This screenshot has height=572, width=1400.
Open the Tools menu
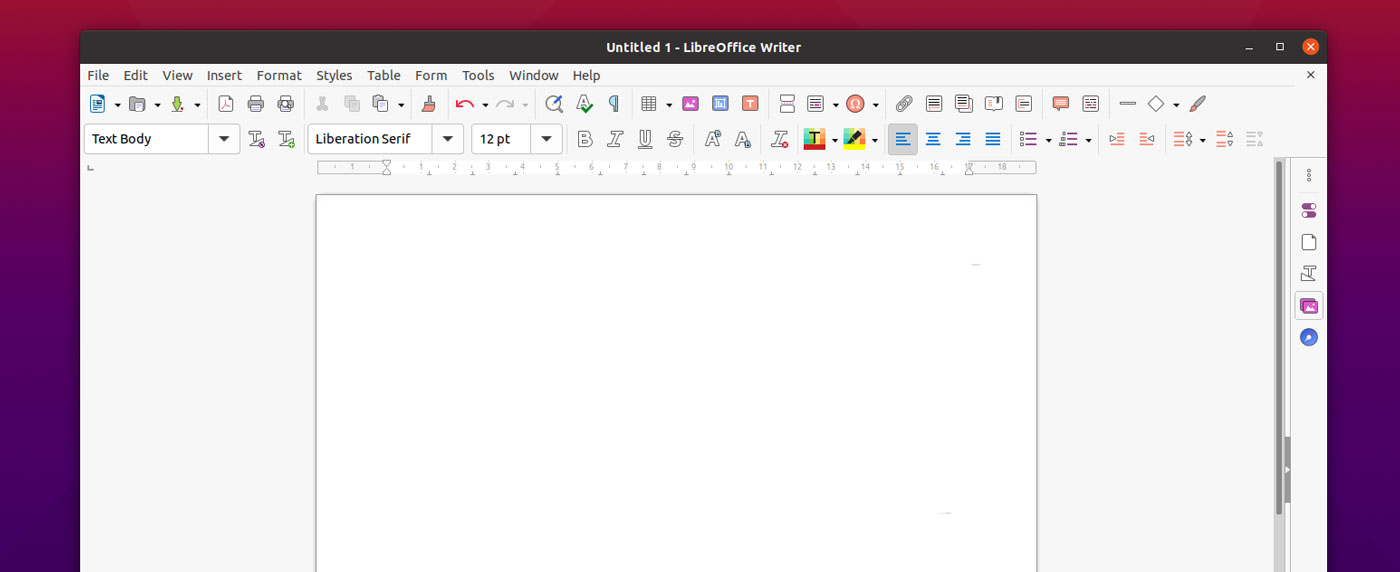point(478,75)
